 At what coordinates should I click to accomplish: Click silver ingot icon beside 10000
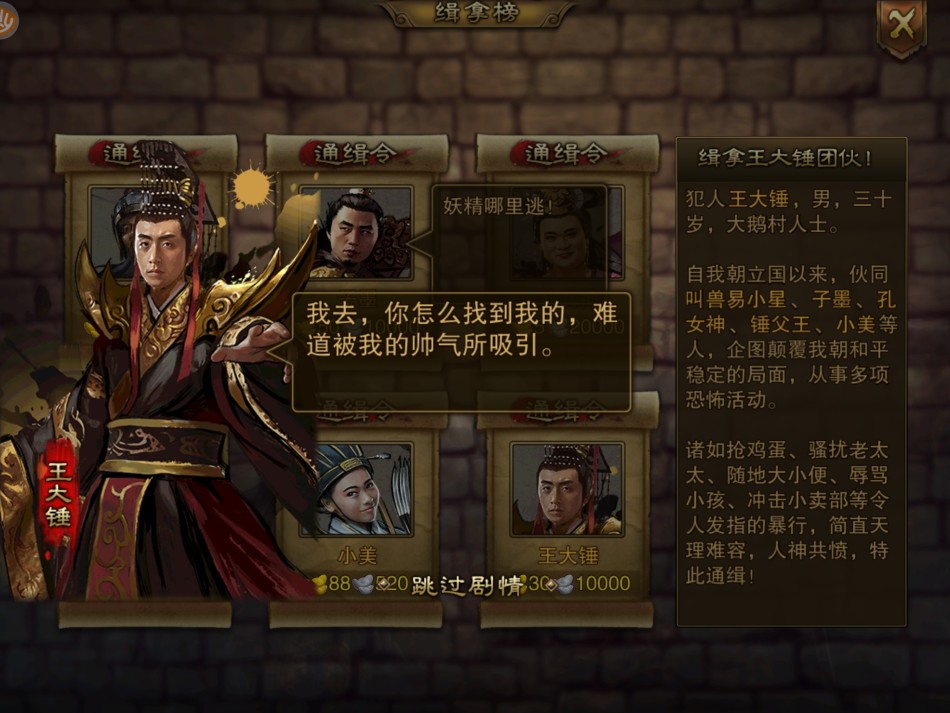(564, 584)
